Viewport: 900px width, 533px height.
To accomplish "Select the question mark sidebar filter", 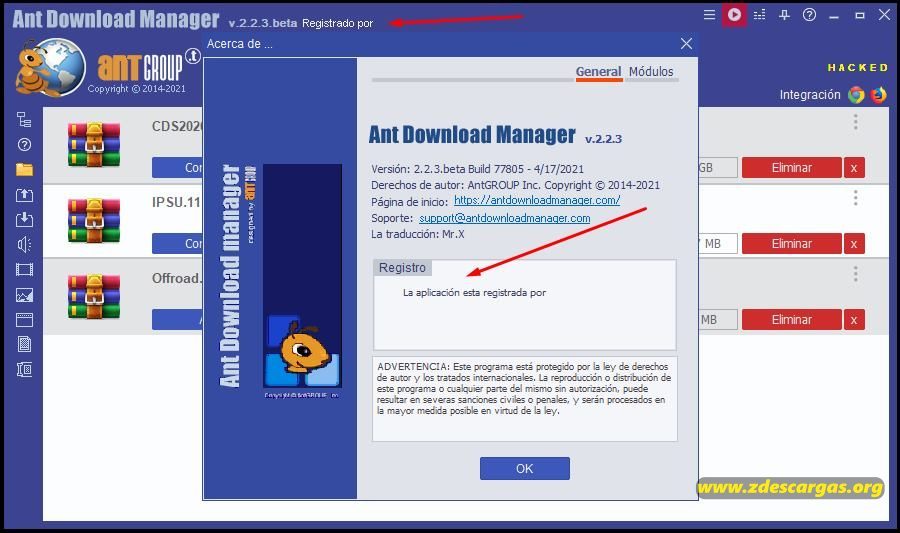I will 24,145.
